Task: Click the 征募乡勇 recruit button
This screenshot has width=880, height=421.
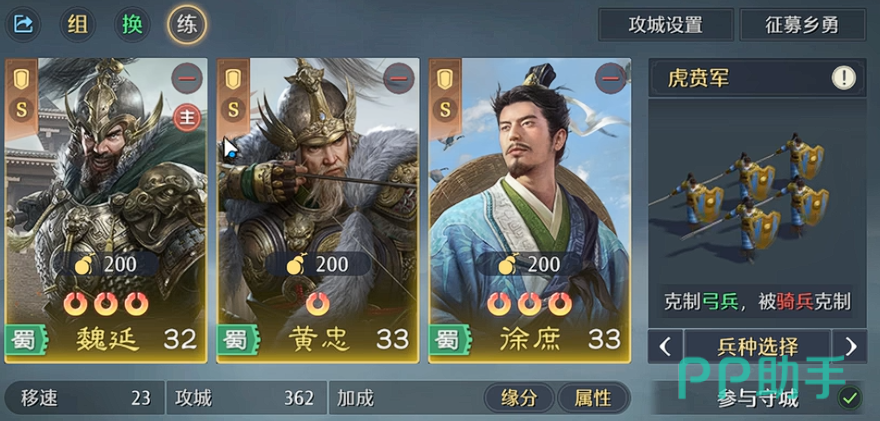Action: 803,25
